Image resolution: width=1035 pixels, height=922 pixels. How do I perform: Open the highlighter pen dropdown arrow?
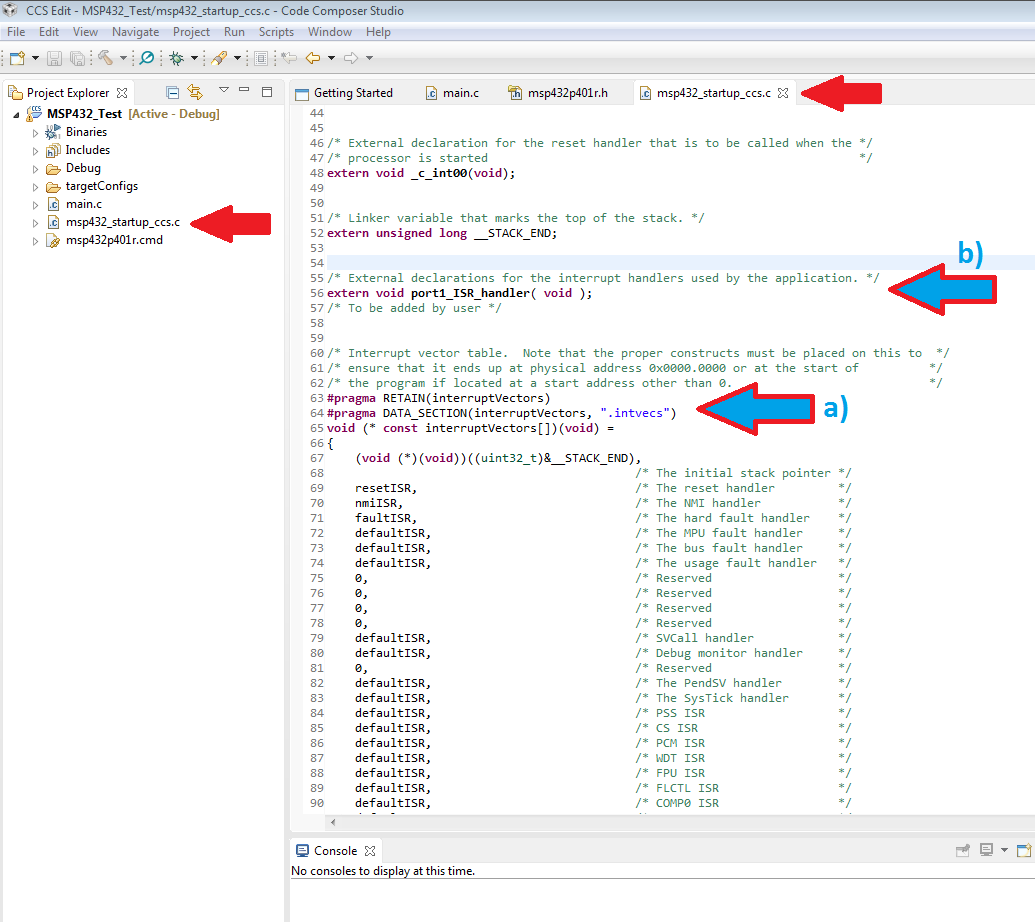(237, 58)
